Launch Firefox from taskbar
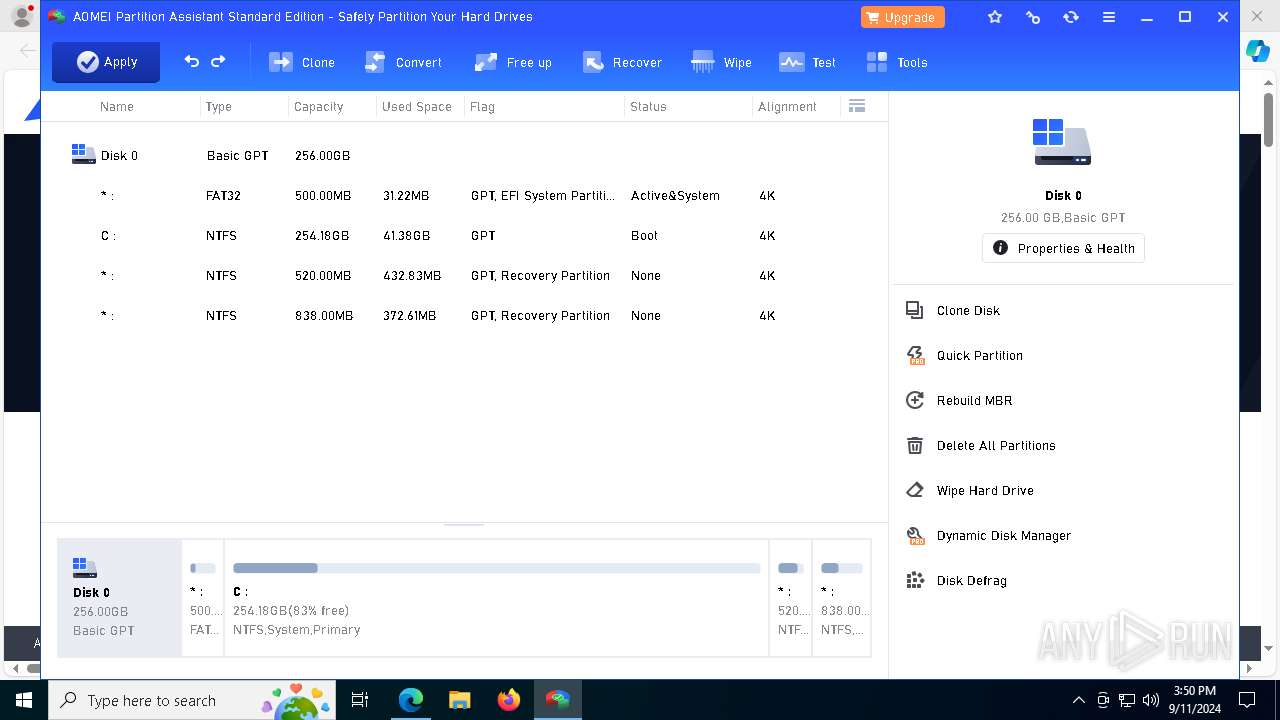Screen dimensions: 1280x720 tap(508, 700)
